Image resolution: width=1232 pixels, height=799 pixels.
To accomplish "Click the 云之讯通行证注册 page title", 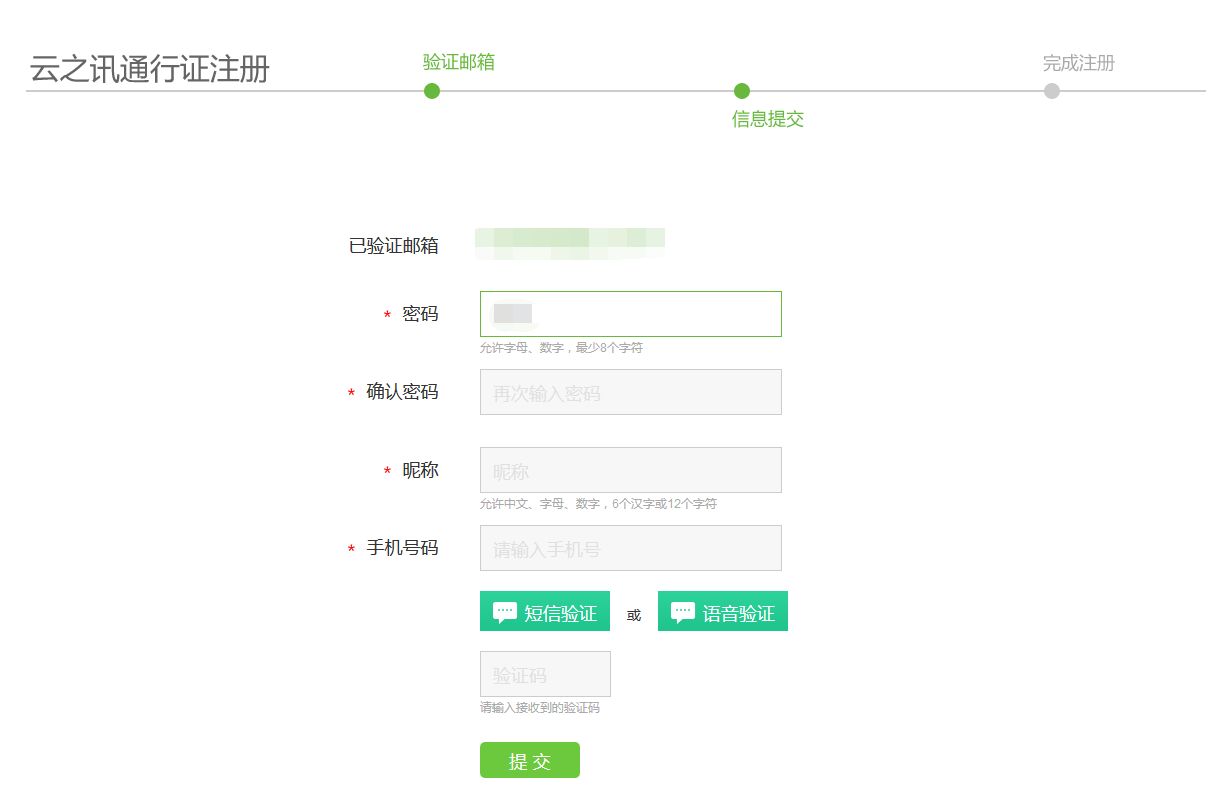I will [150, 70].
